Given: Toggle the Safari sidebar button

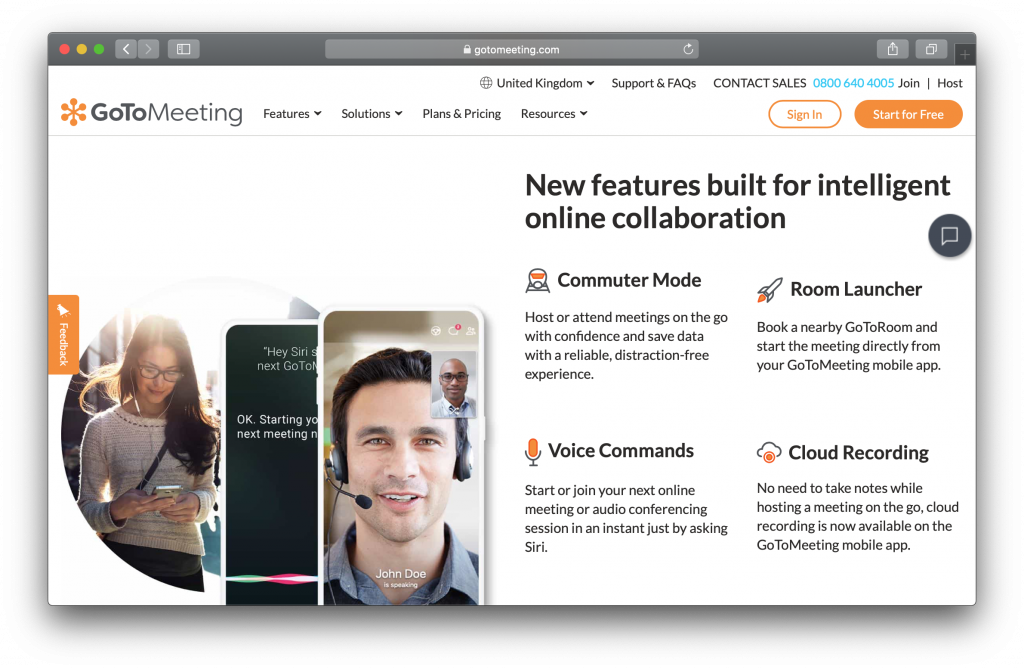Looking at the screenshot, I should (x=184, y=49).
